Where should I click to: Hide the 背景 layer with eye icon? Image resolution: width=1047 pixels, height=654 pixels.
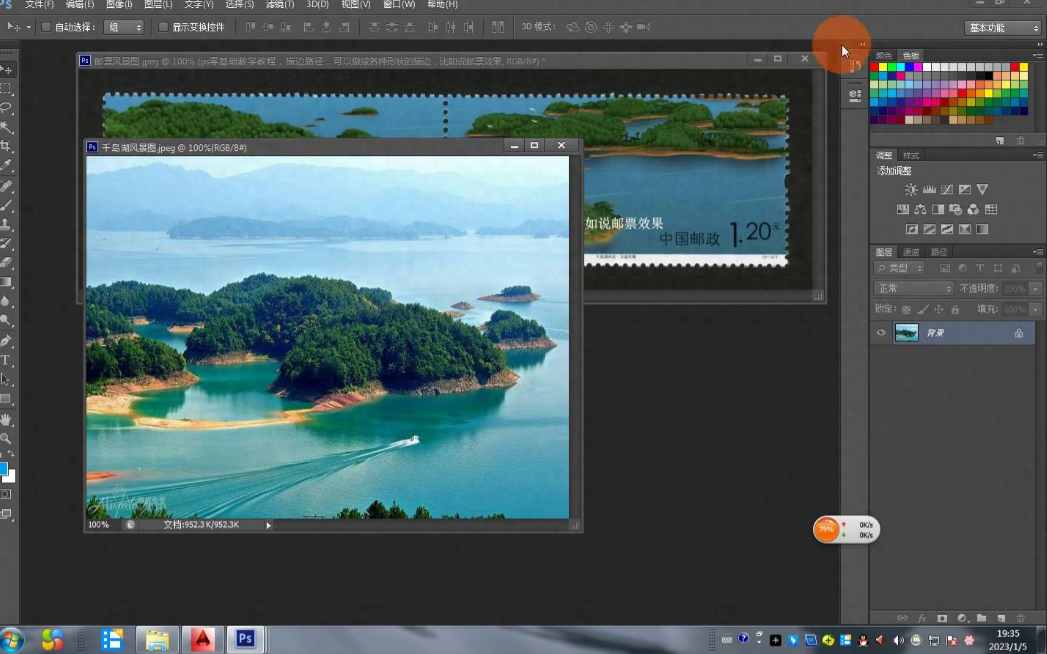[881, 333]
